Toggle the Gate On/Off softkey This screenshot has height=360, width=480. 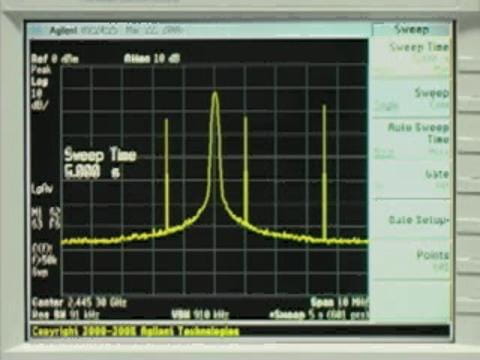pyautogui.click(x=411, y=179)
